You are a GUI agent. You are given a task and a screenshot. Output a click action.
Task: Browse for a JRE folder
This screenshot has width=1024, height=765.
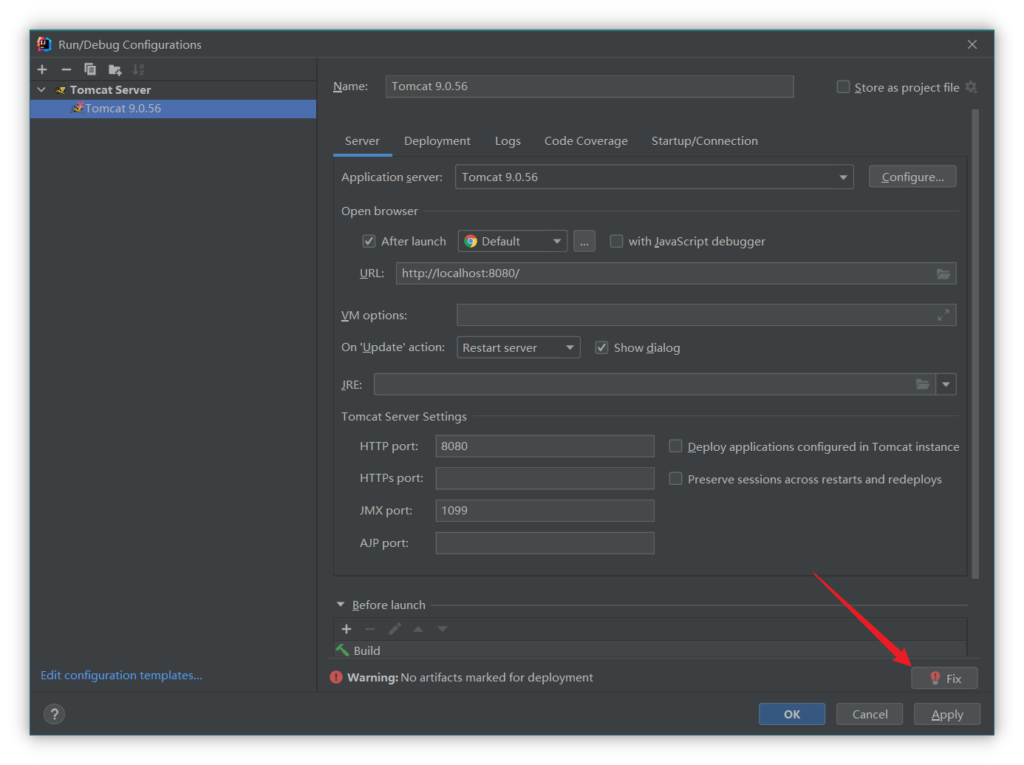click(x=922, y=384)
